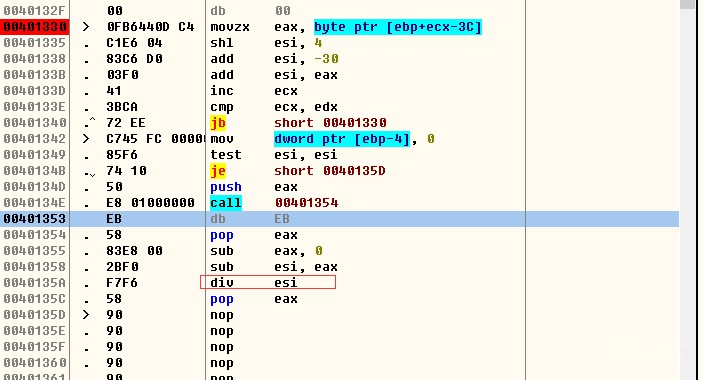This screenshot has width=703, height=380.
Task: Select address cell 00401349
Action: 35,155
